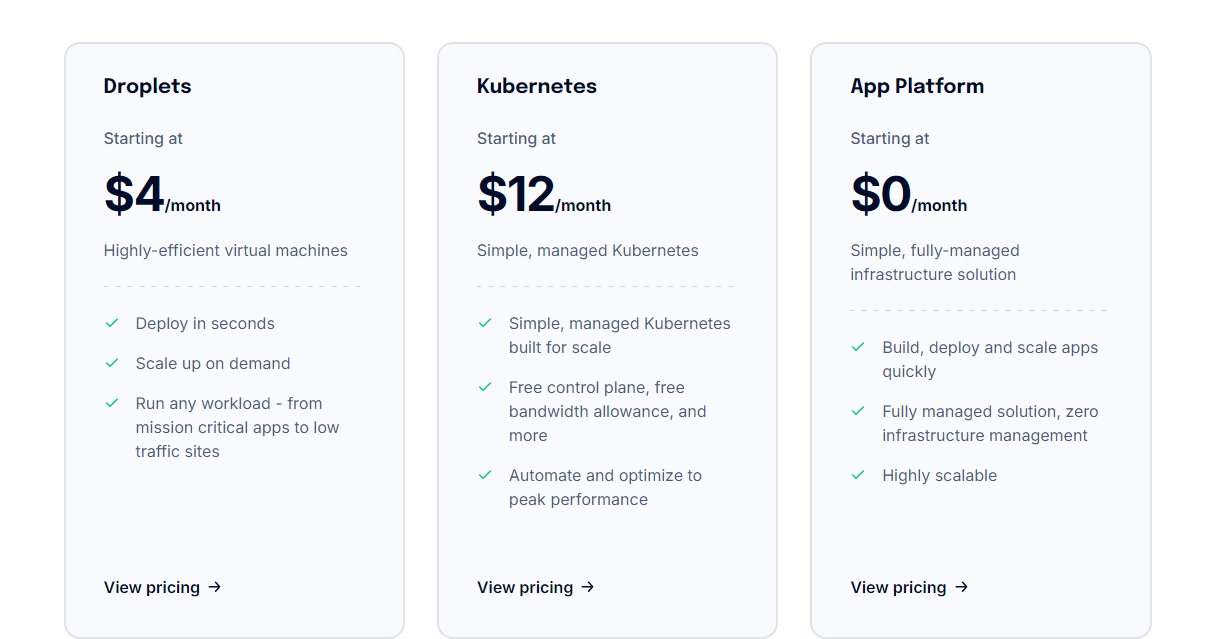Click the checkmark beside Run any workload

(112, 403)
